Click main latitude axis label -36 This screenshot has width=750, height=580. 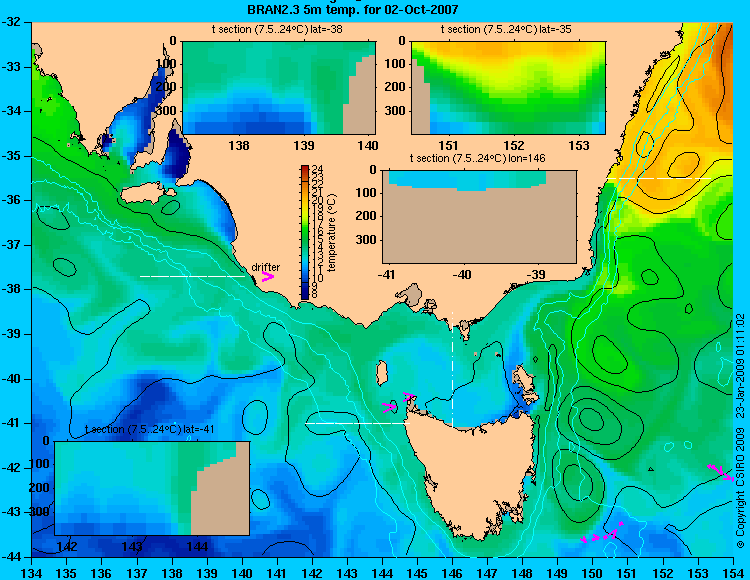(x=11, y=200)
